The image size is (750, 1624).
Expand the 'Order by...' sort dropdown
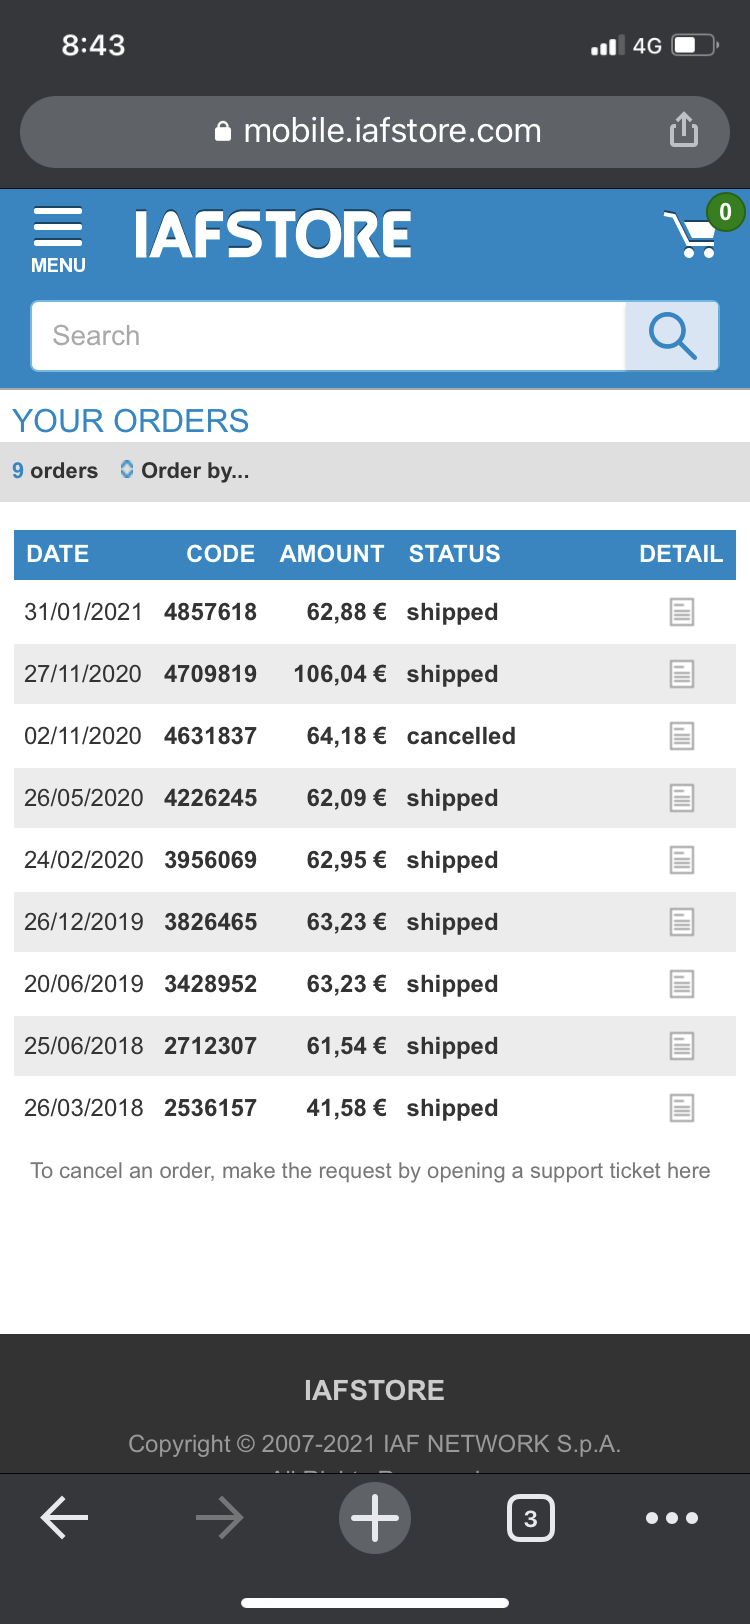pos(184,470)
